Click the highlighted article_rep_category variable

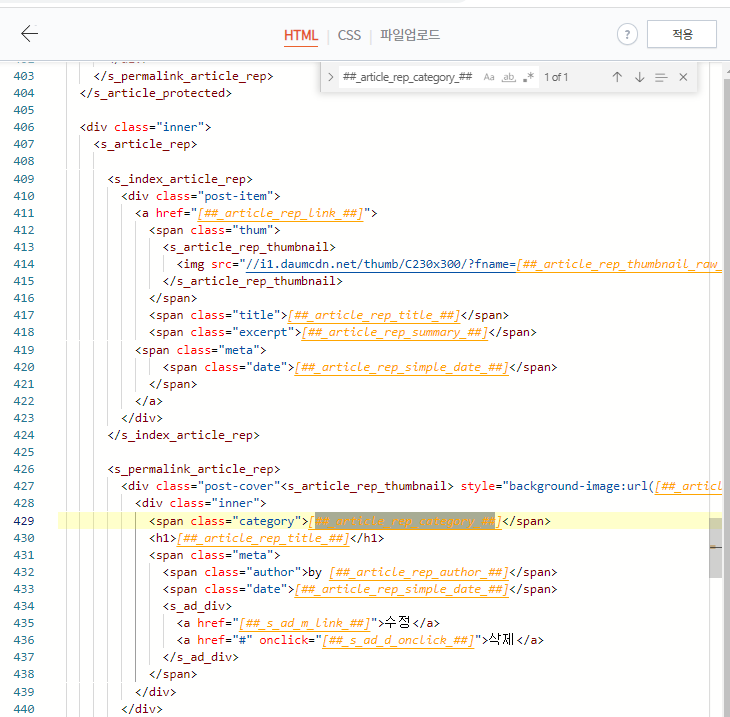tap(405, 521)
